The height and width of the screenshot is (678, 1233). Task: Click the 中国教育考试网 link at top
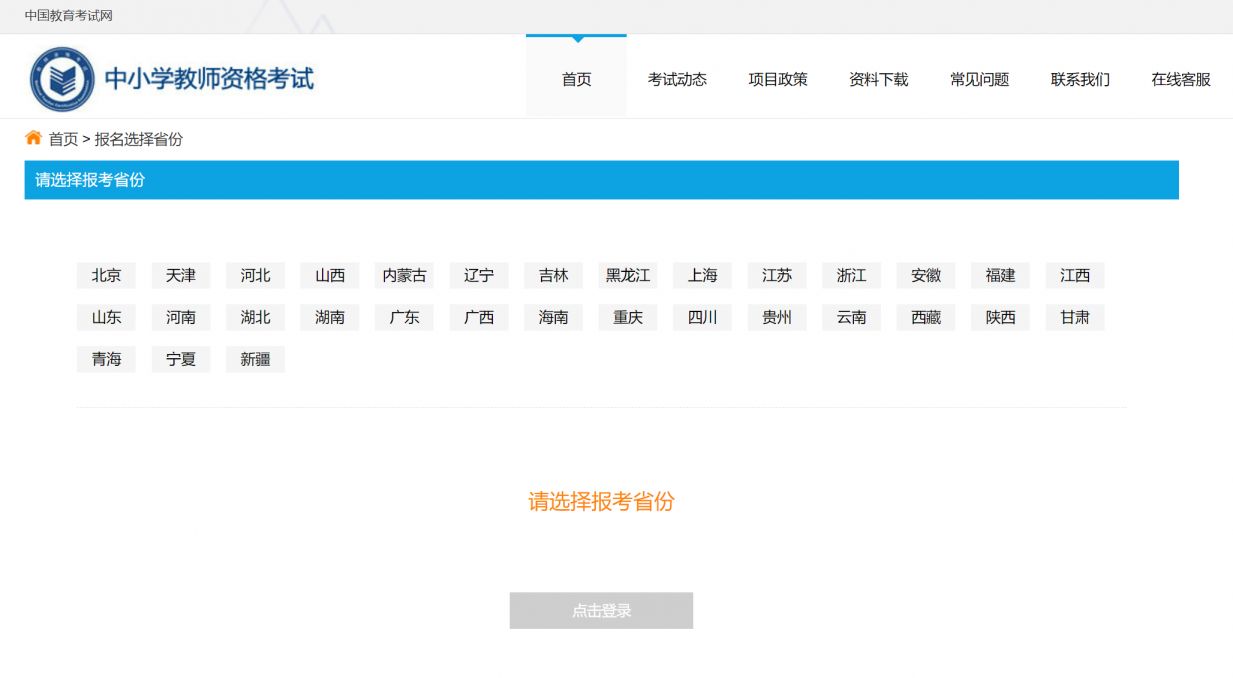coord(69,15)
